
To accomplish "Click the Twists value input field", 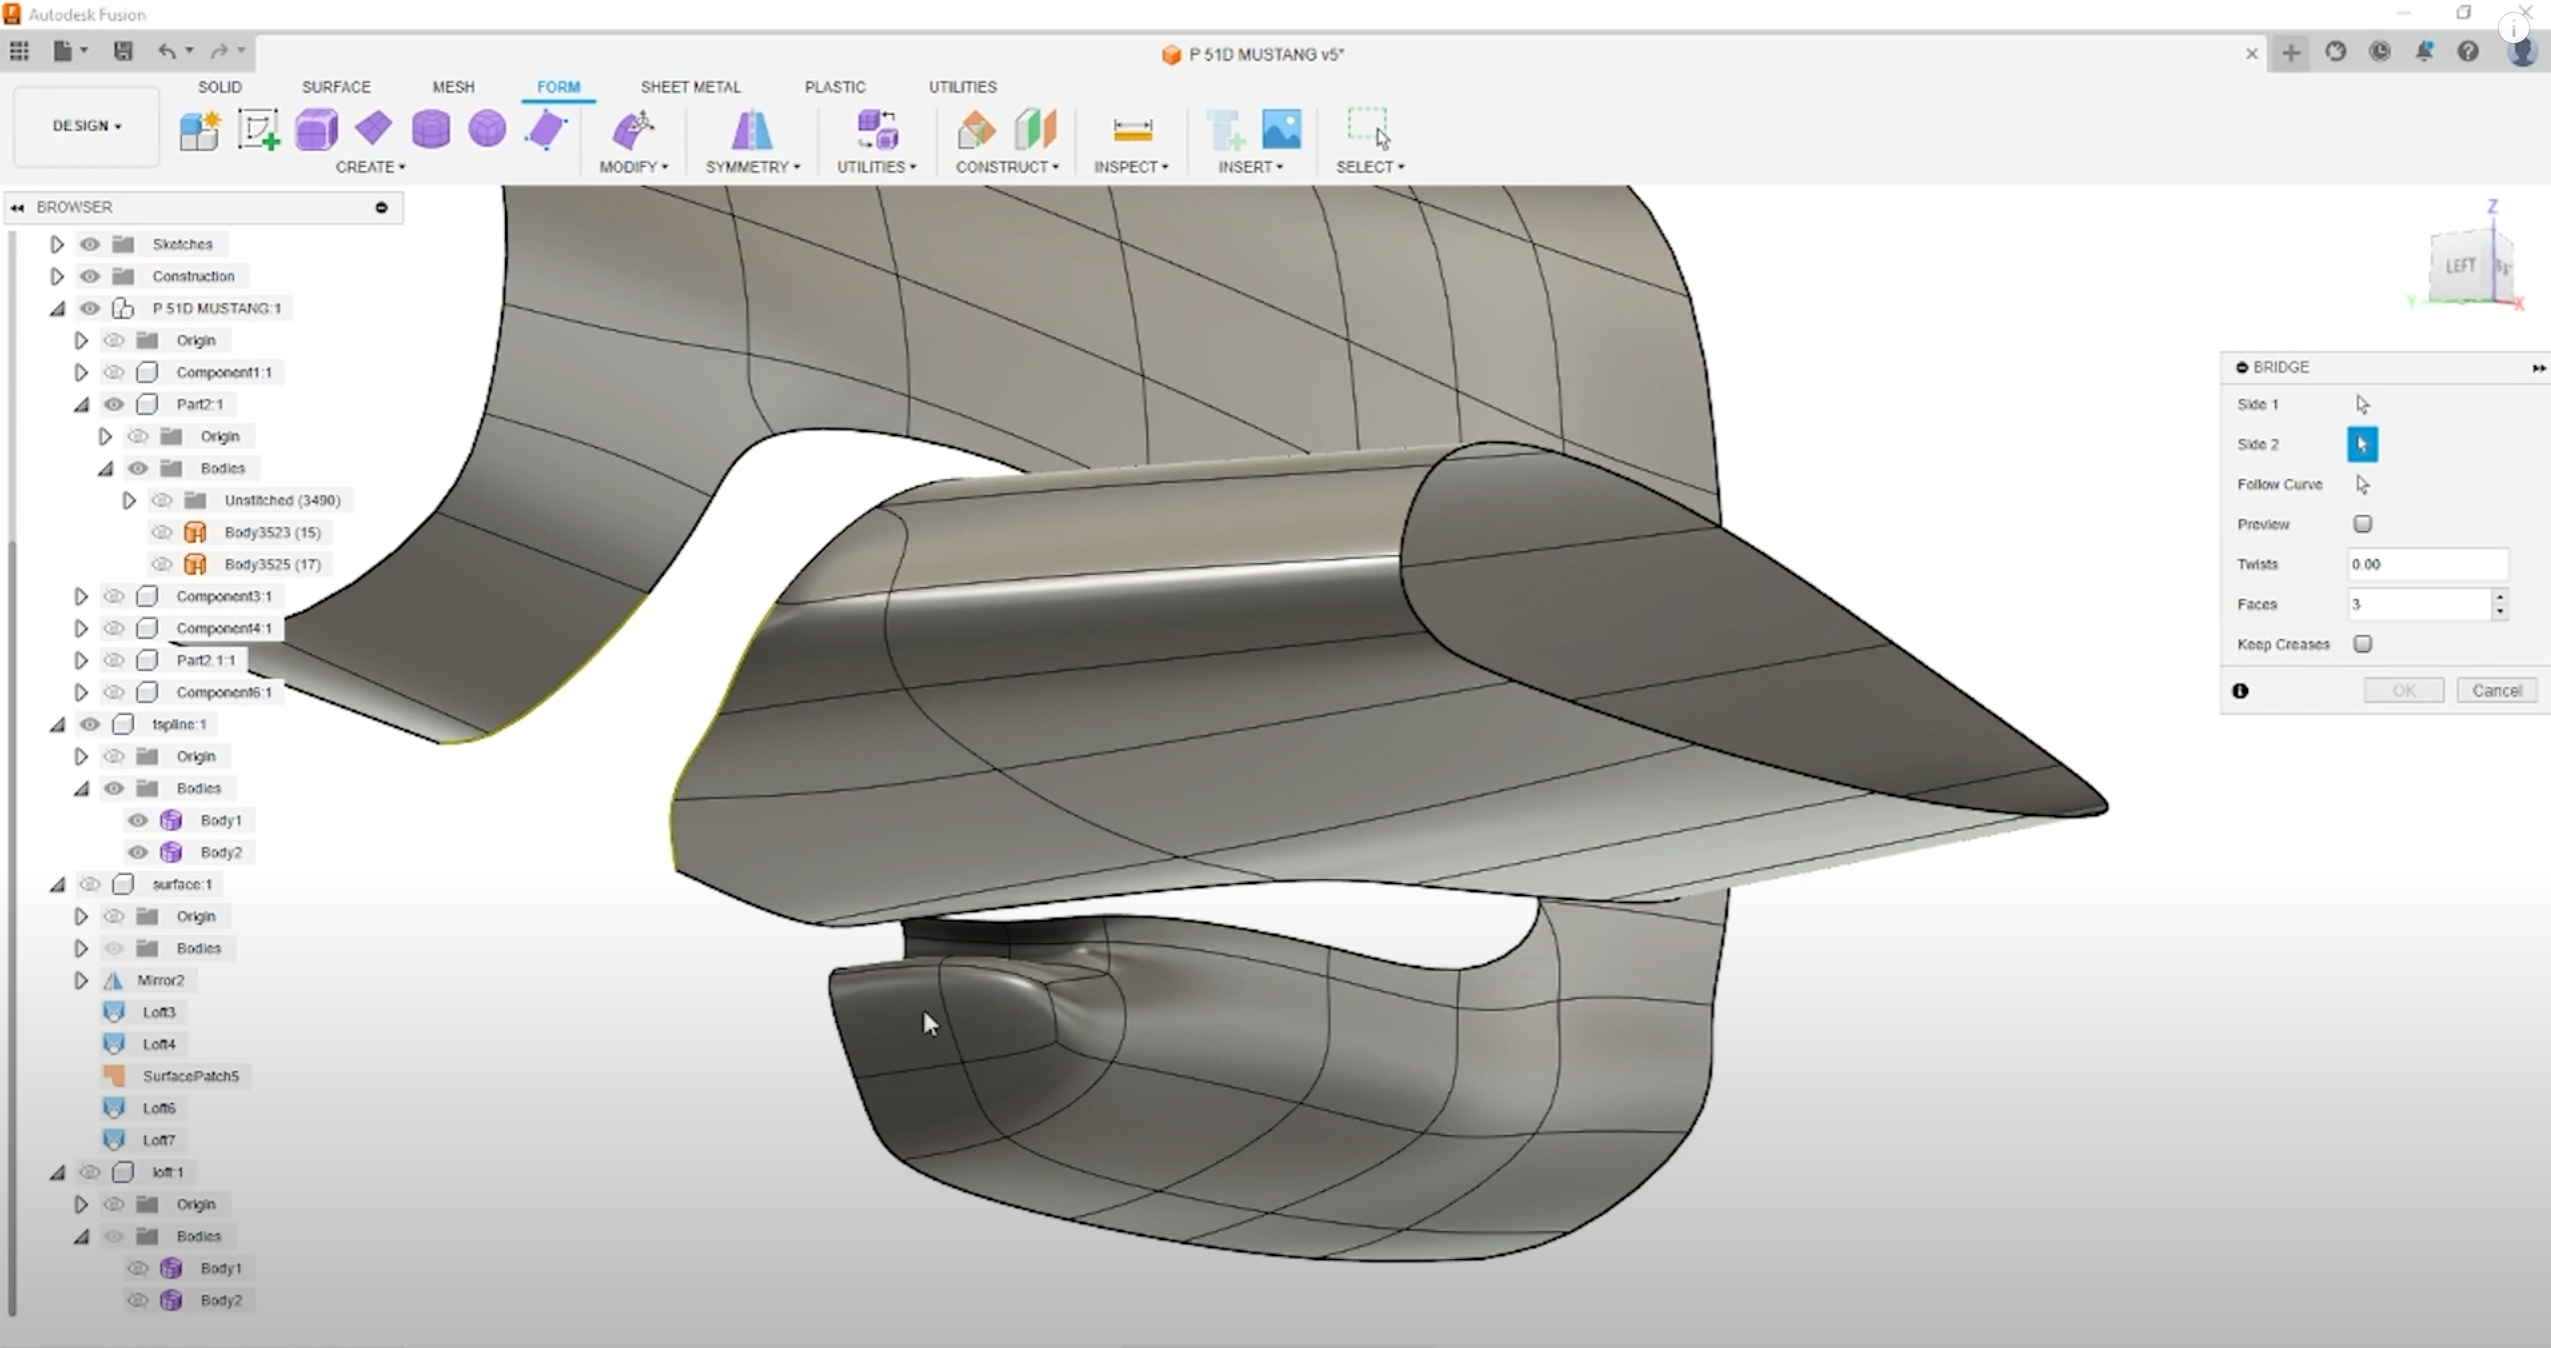I will [x=2426, y=564].
